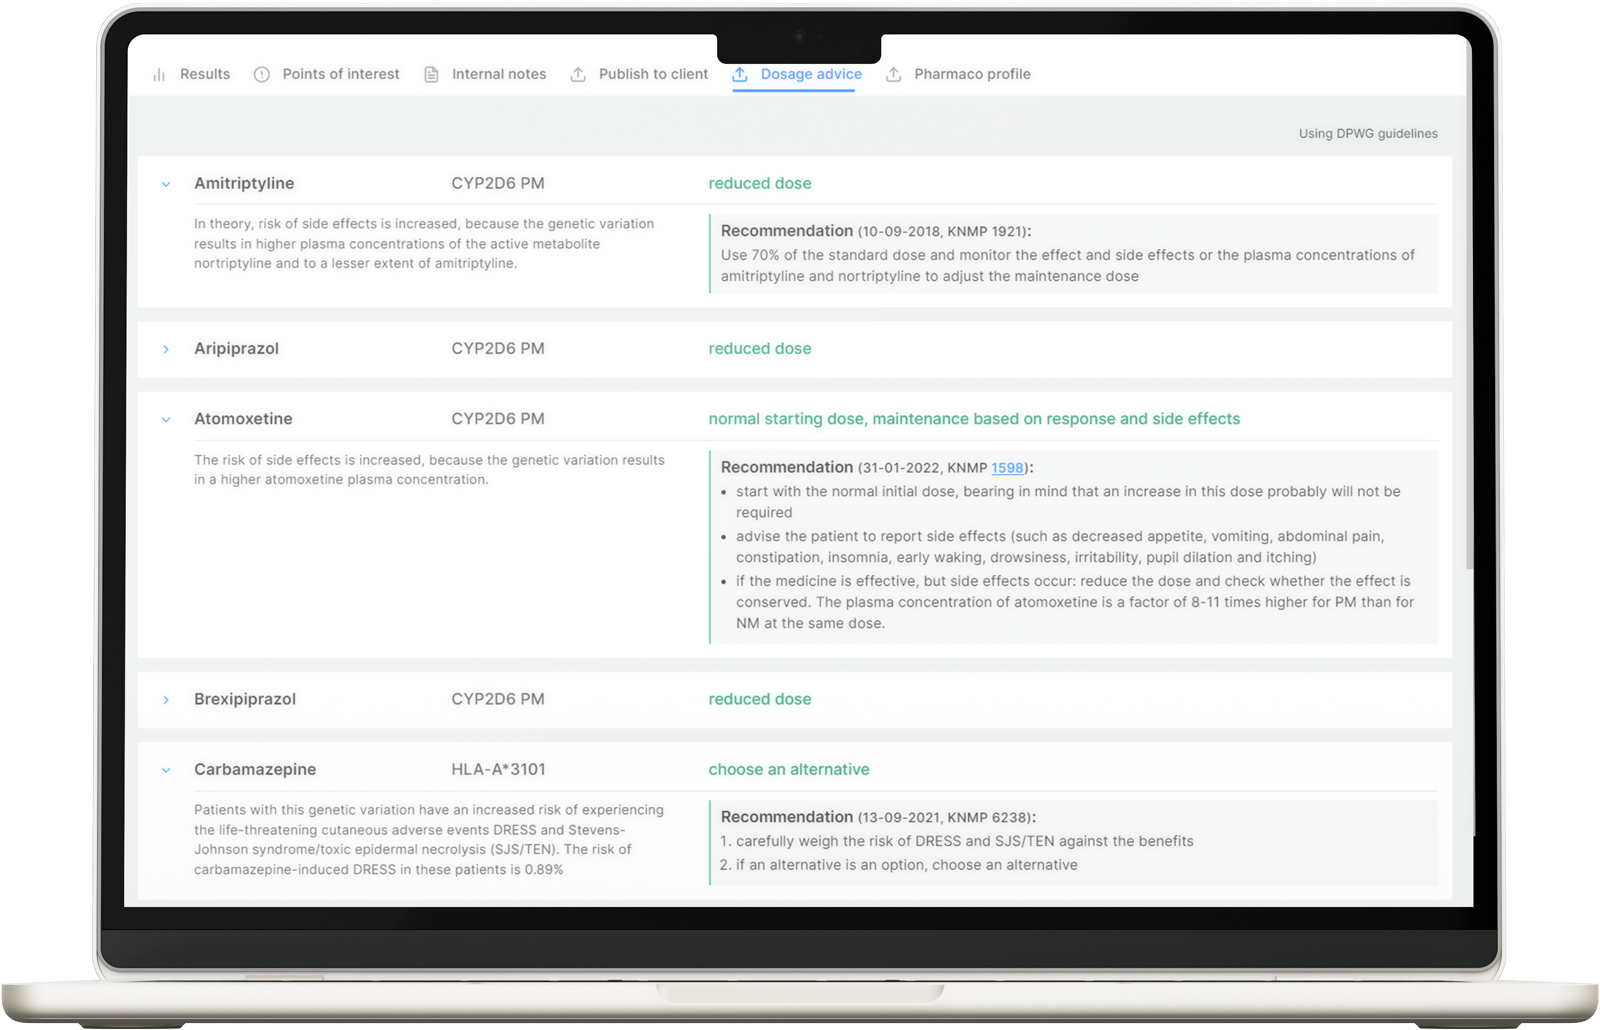The height and width of the screenshot is (1030, 1600).
Task: Collapse the Atomoxetine details chevron
Action: click(x=166, y=420)
